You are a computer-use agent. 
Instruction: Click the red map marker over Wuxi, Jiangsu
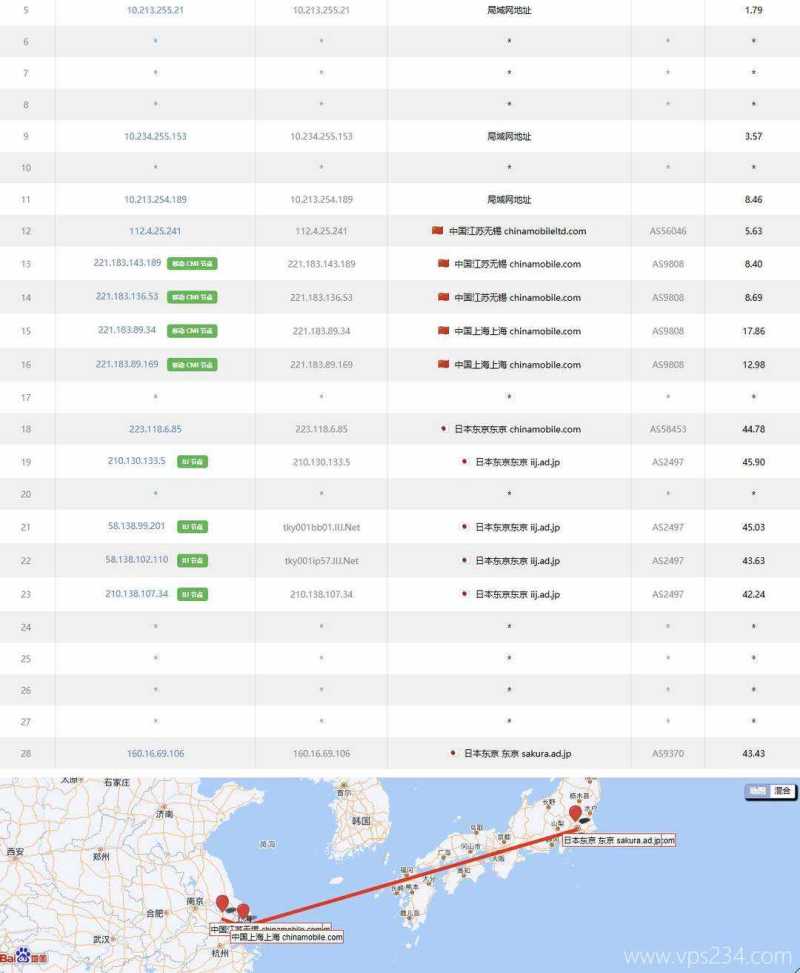point(222,904)
